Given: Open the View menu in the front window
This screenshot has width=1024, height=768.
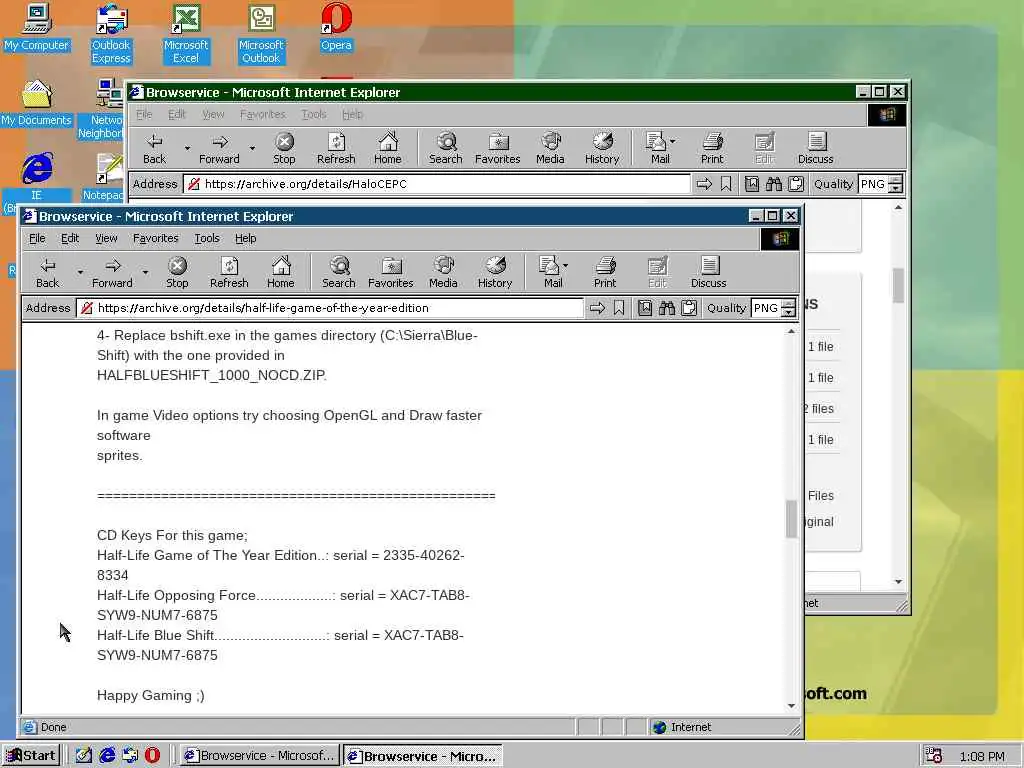Looking at the screenshot, I should coord(106,238).
